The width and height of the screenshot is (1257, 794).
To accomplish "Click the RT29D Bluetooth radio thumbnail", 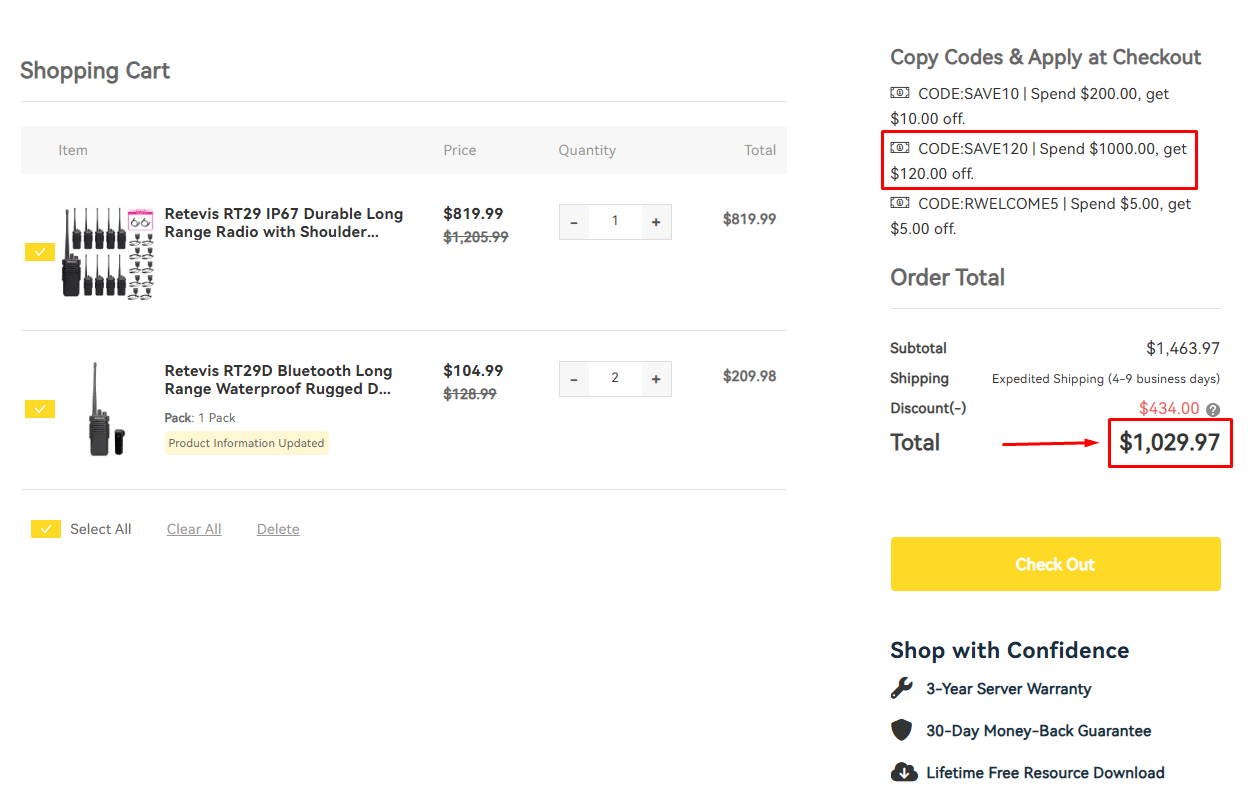I will 105,409.
